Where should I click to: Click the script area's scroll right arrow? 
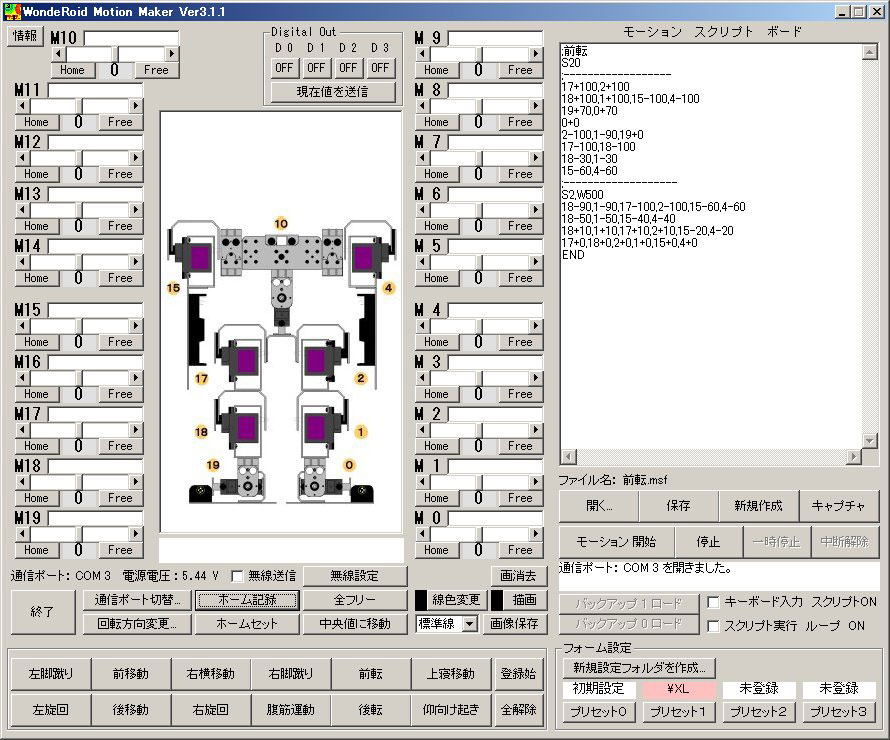point(854,456)
